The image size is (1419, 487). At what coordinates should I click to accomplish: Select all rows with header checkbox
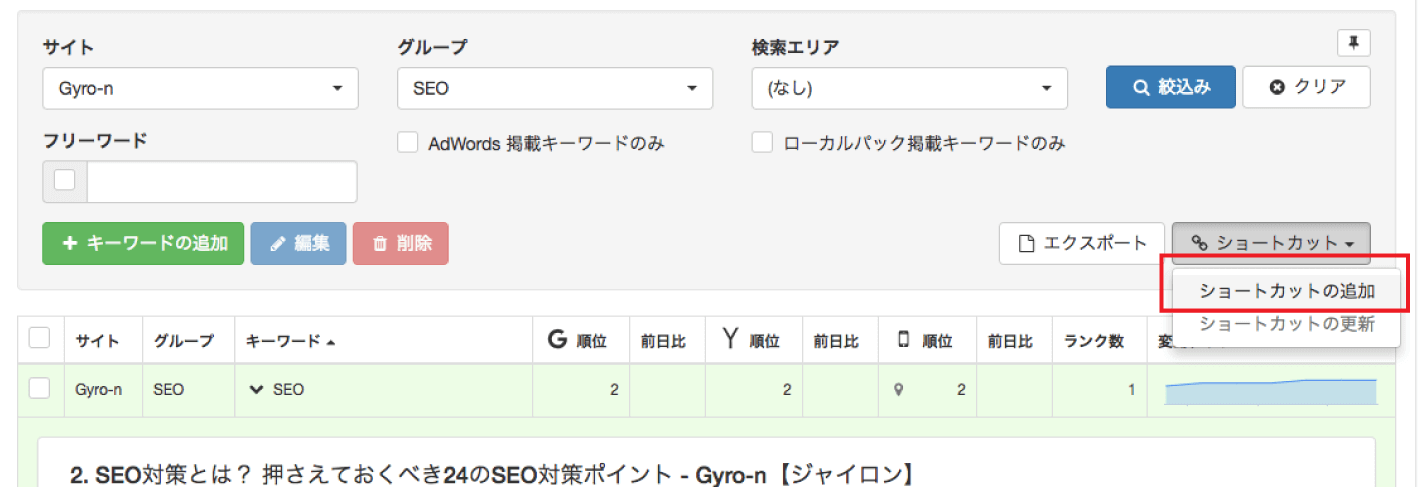(x=40, y=339)
